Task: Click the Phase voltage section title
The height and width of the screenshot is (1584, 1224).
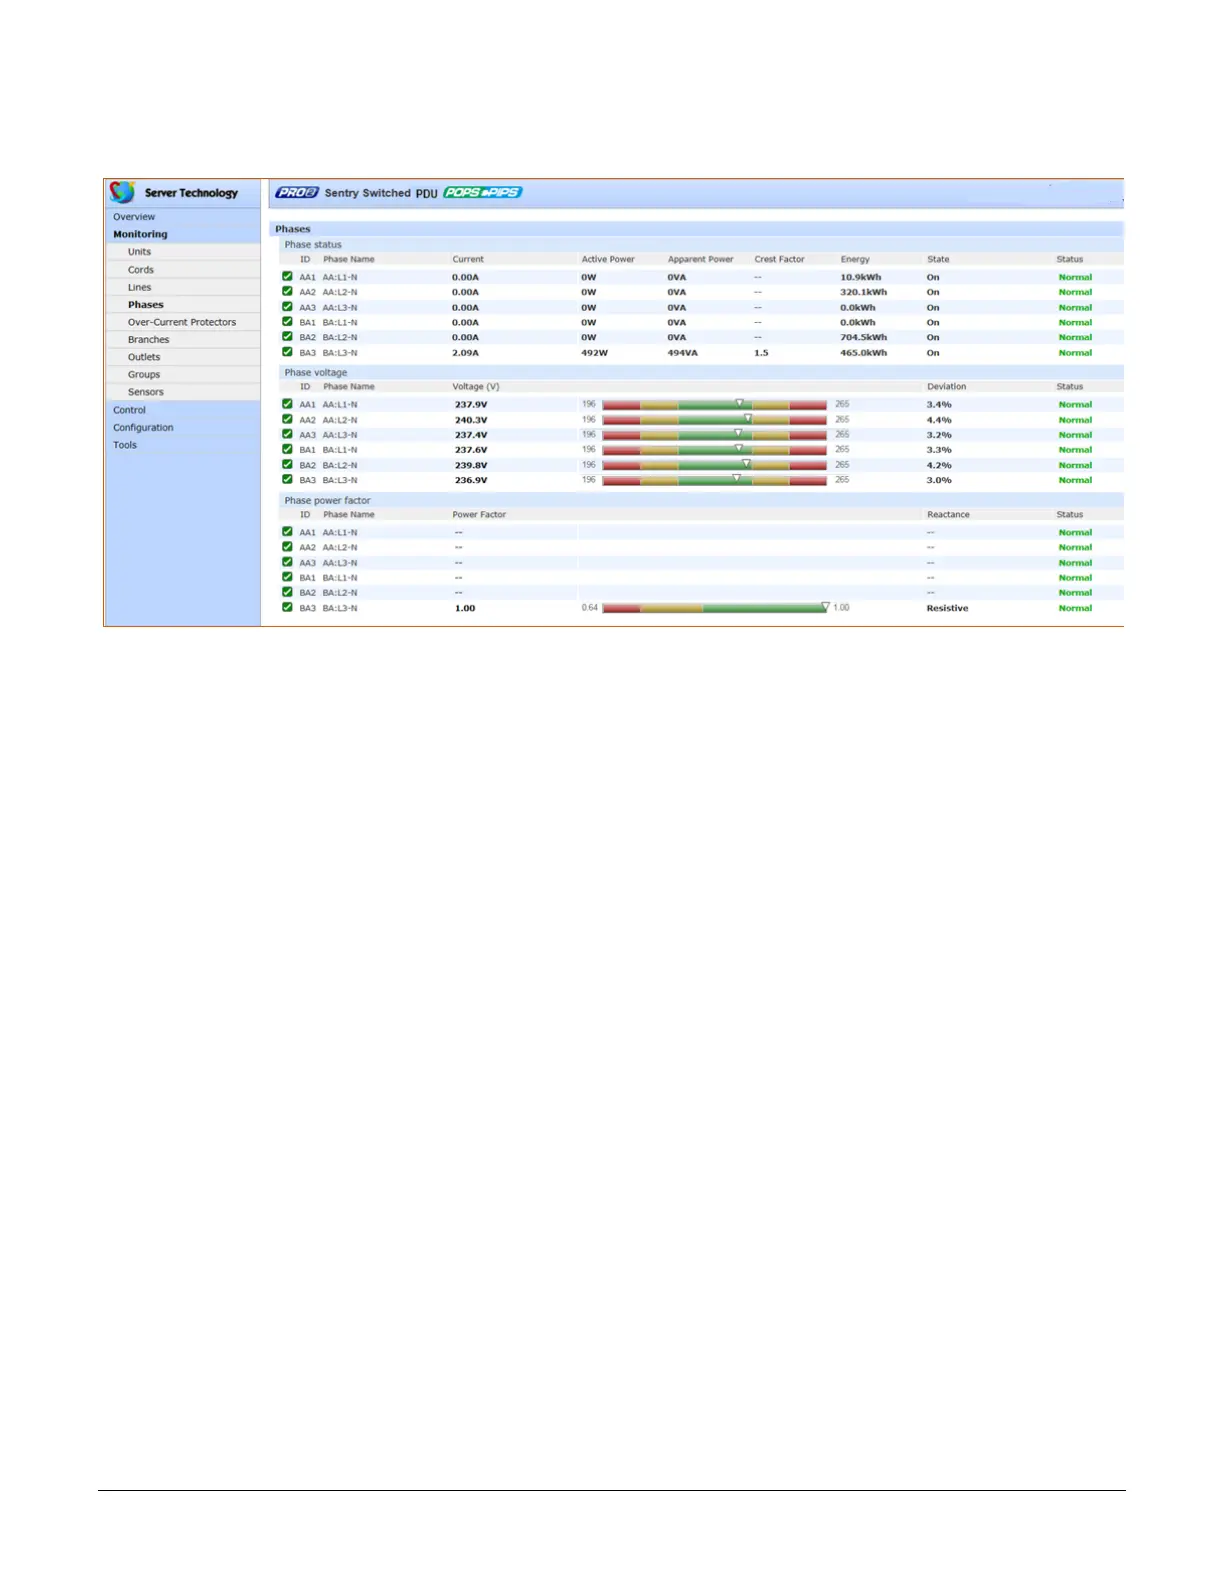Action: [316, 372]
